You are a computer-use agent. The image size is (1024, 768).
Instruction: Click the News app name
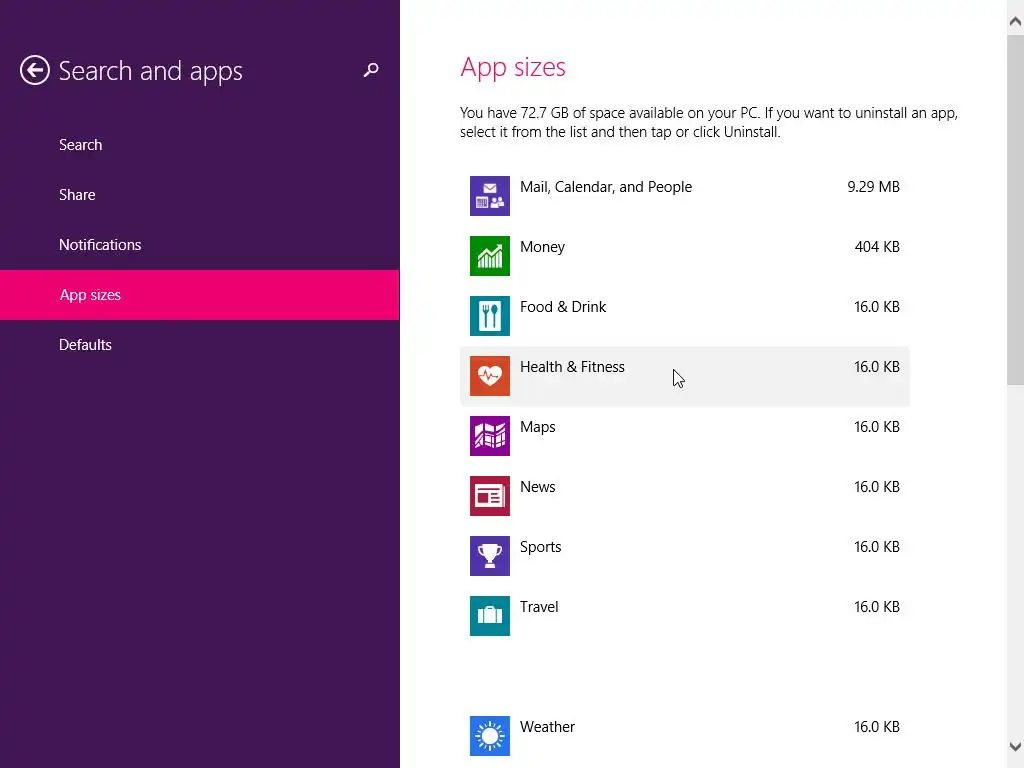coord(537,487)
